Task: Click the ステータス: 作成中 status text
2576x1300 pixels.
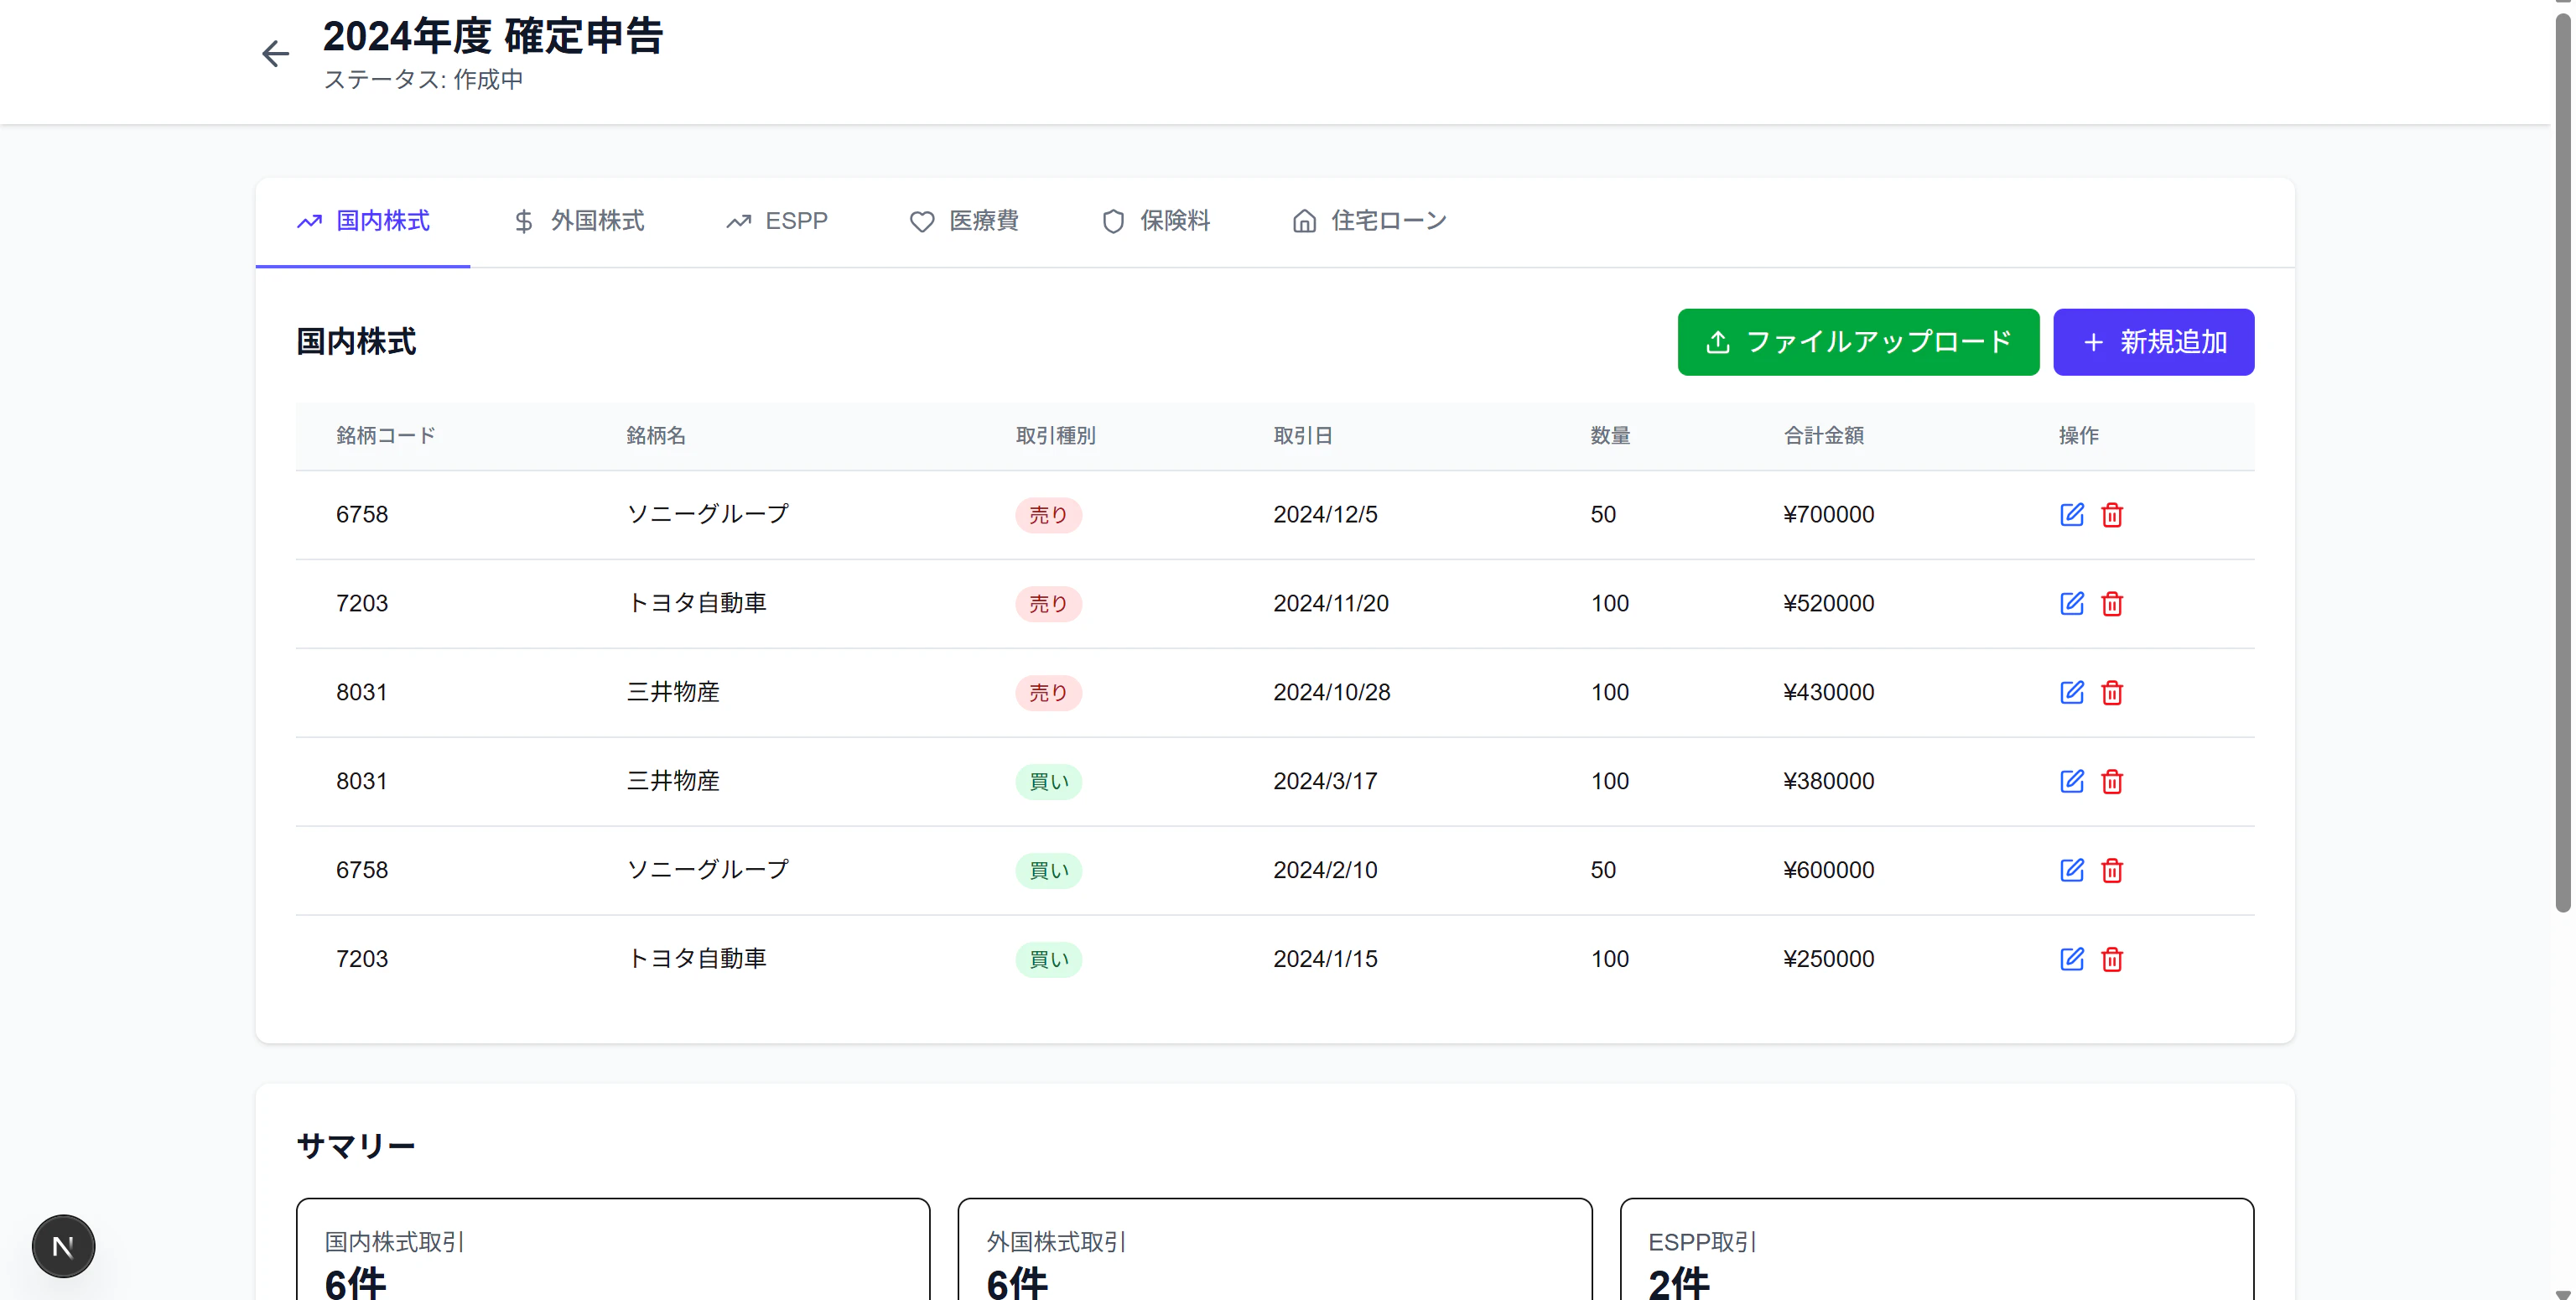Action: pyautogui.click(x=423, y=80)
